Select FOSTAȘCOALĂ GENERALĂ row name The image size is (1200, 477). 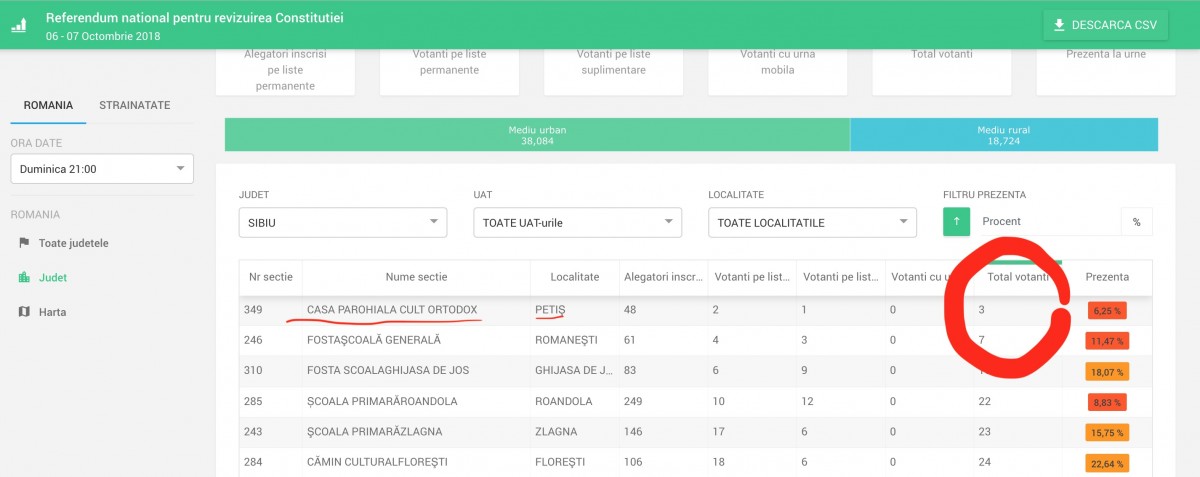point(374,340)
